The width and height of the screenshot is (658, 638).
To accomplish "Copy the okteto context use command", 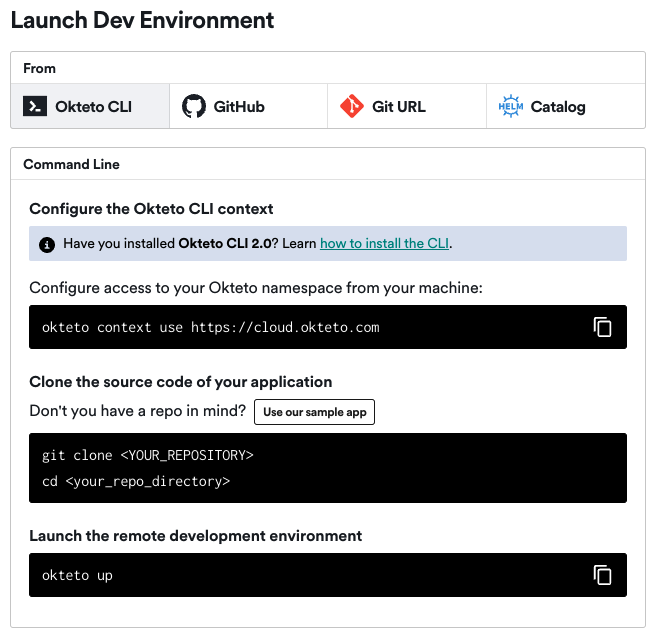I will coord(602,327).
